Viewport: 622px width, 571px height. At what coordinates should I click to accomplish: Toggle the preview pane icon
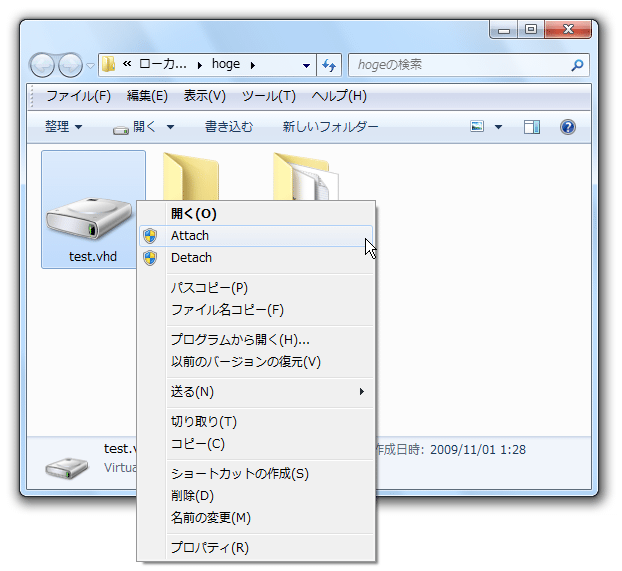[x=532, y=127]
